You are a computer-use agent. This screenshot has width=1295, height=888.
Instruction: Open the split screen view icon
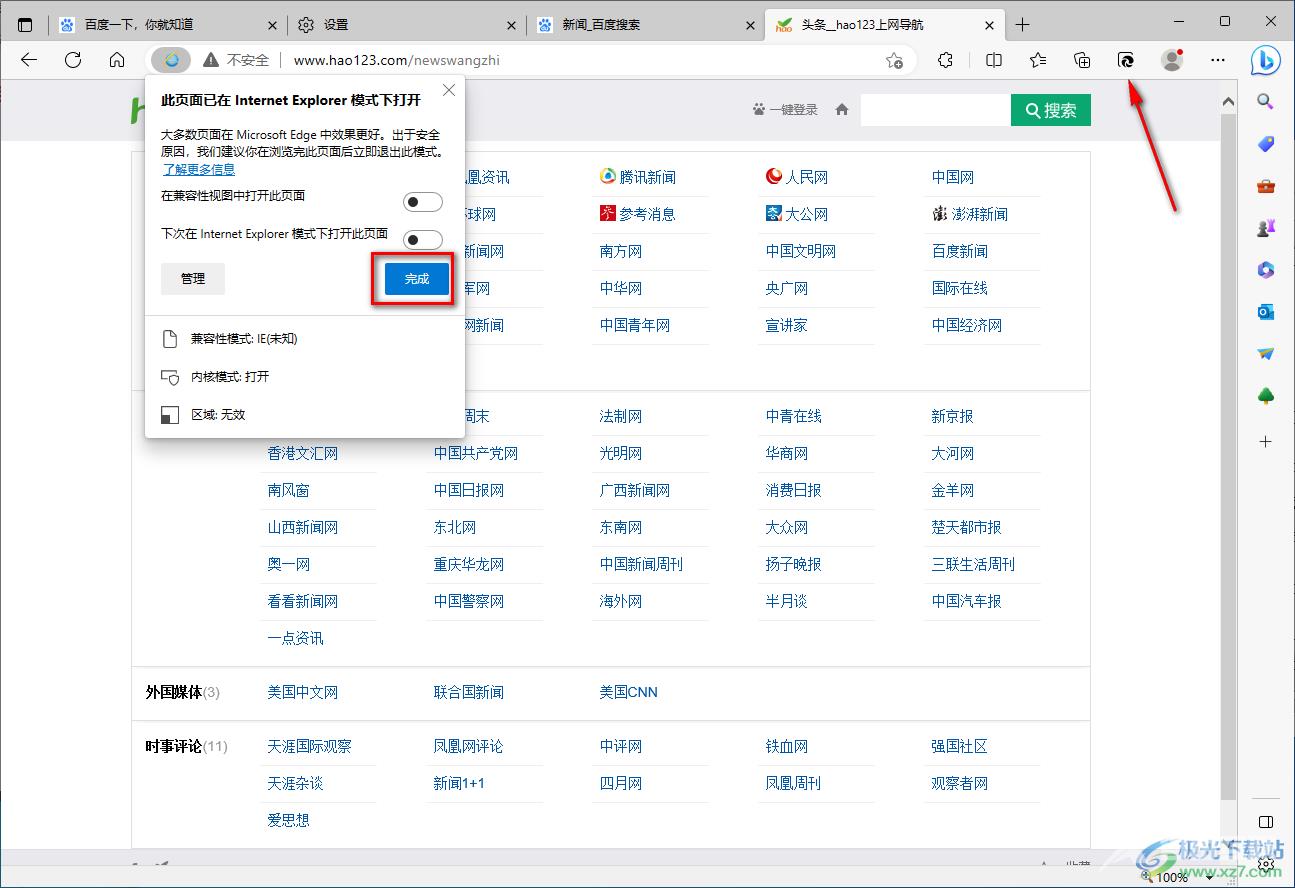994,60
